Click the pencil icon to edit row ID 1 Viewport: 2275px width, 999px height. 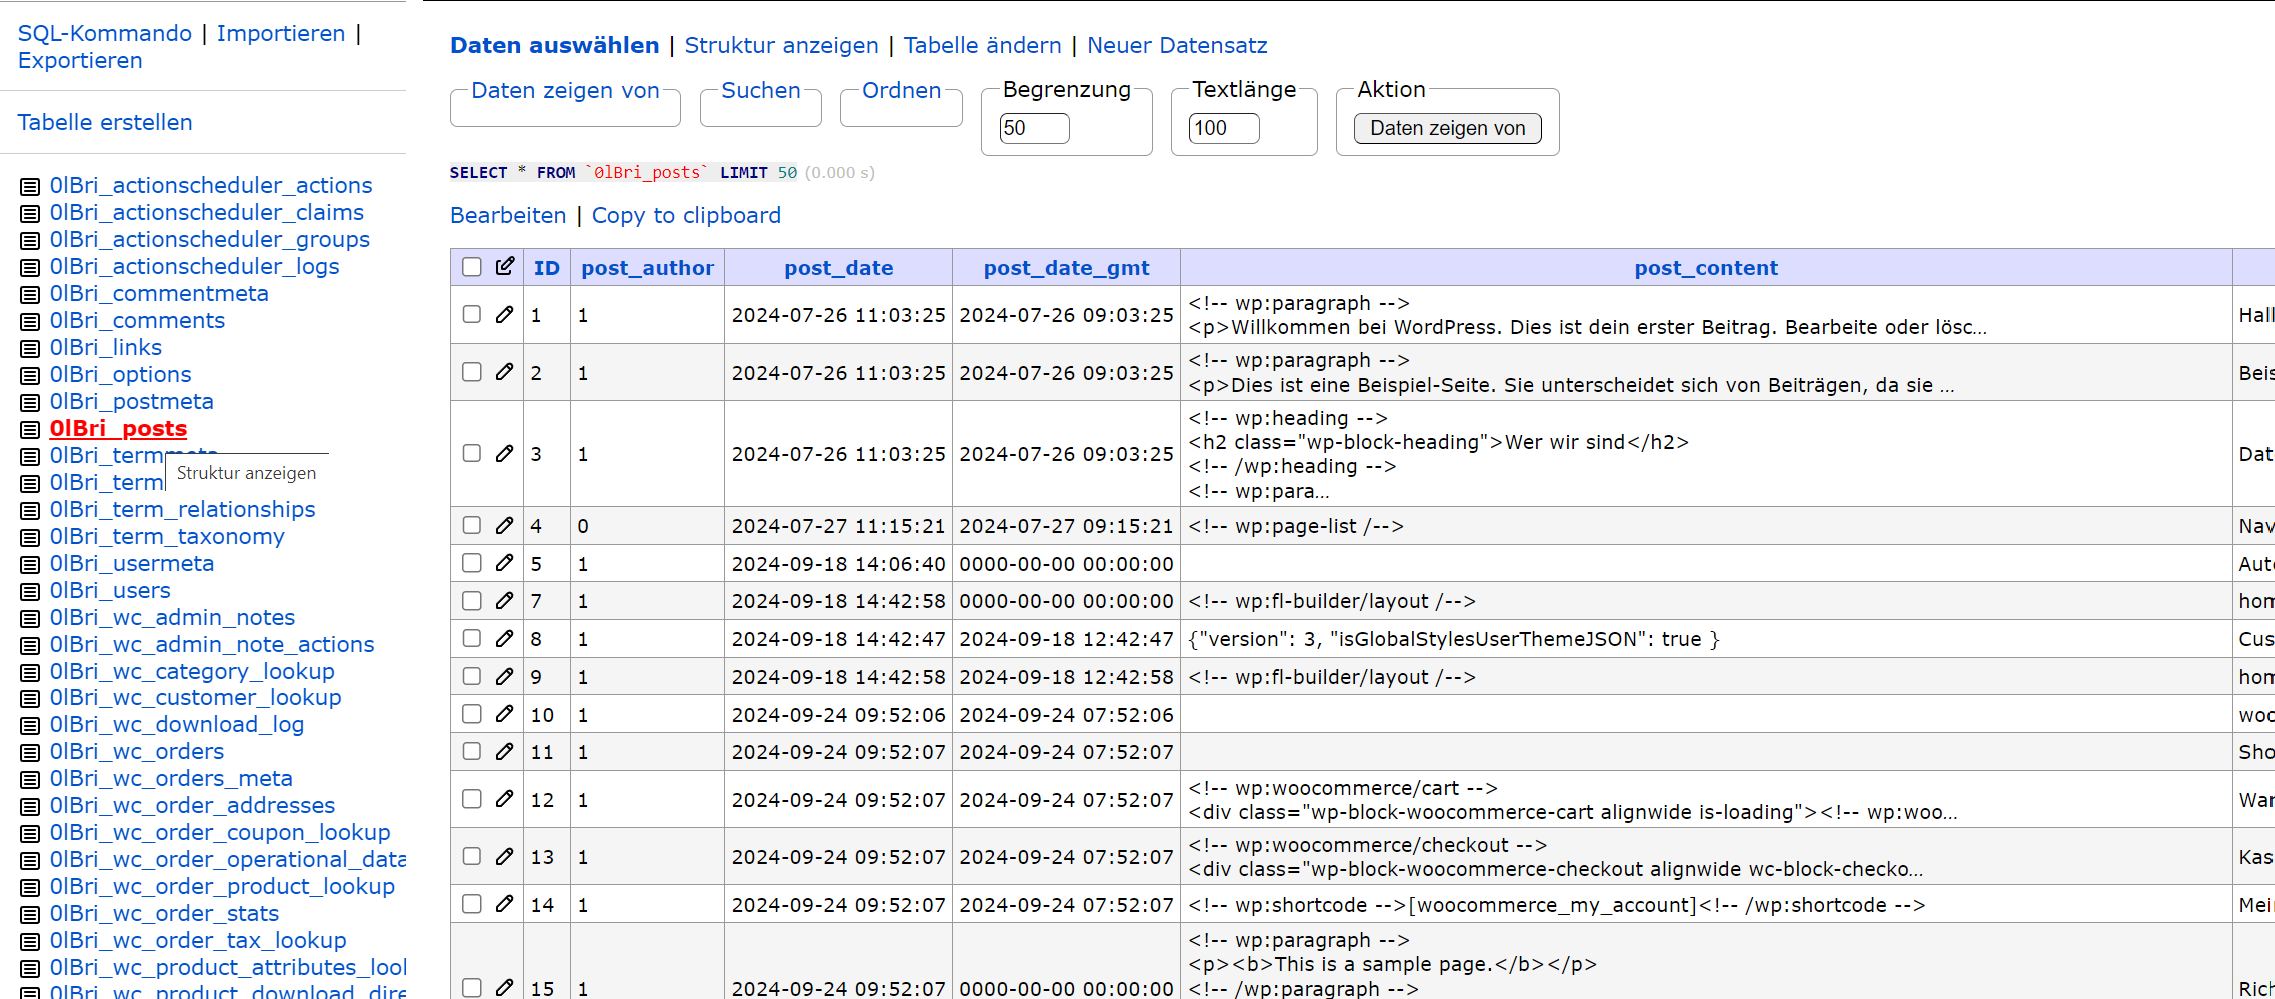click(505, 314)
